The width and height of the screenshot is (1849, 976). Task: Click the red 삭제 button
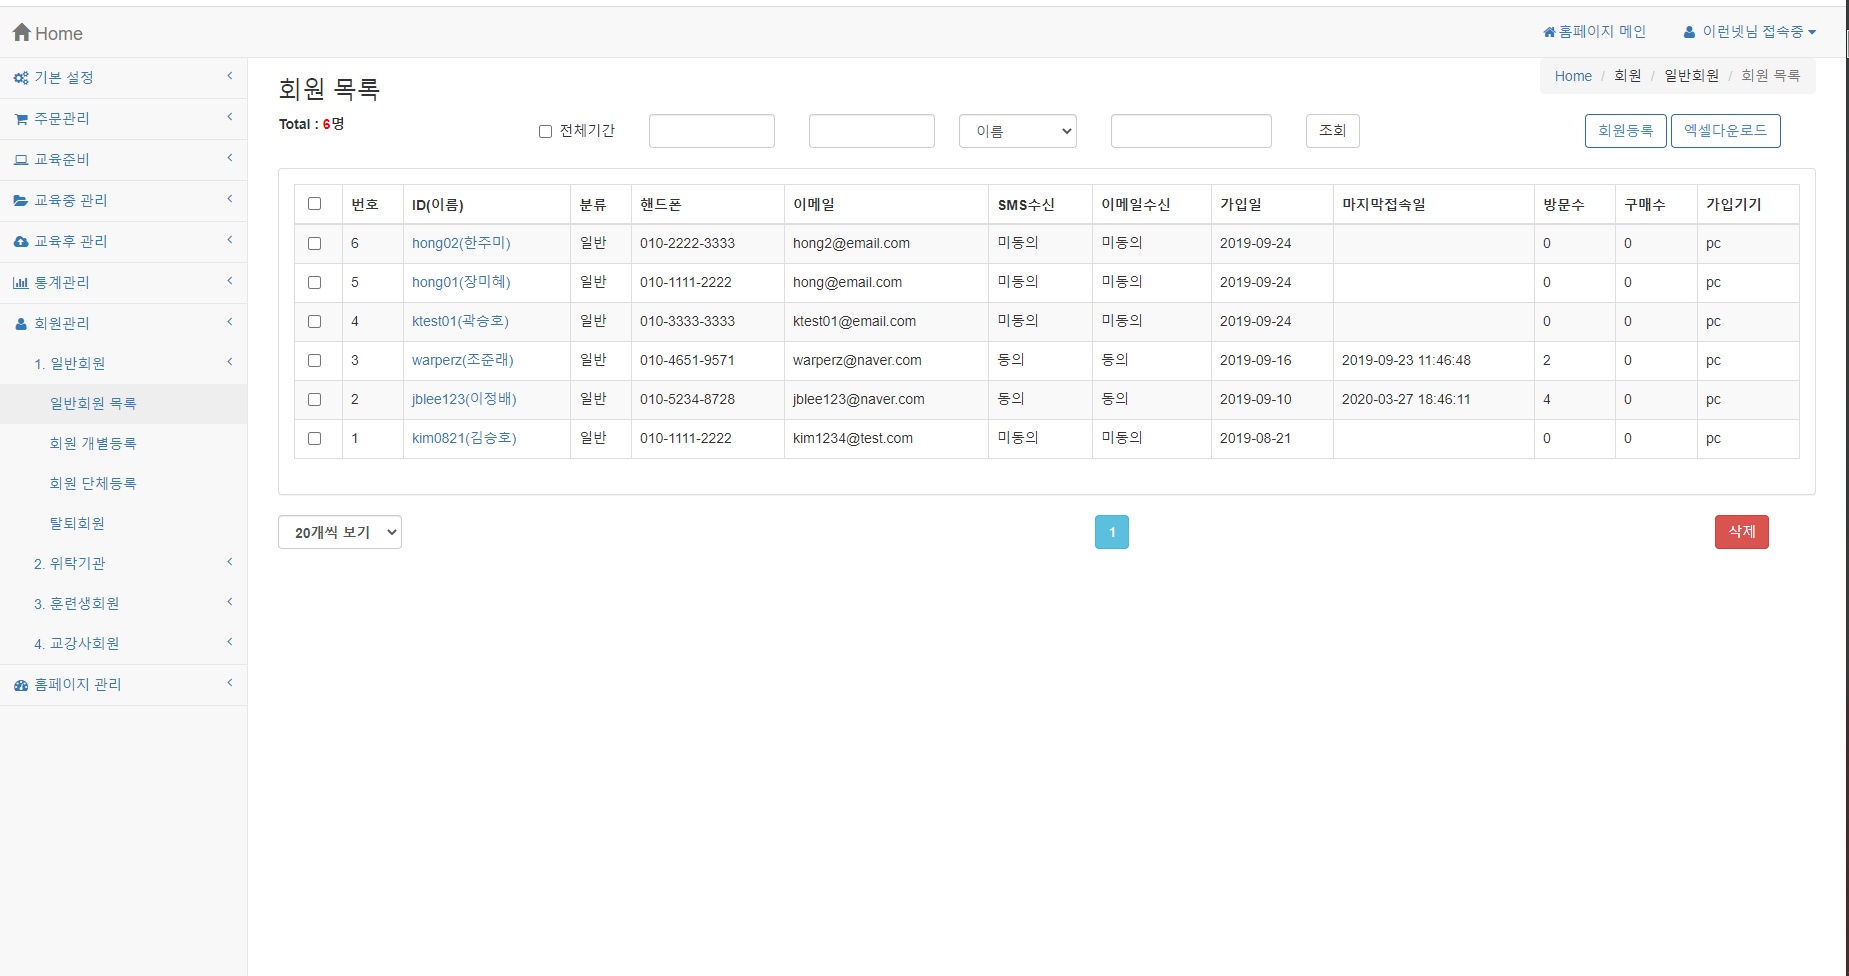pyautogui.click(x=1742, y=532)
